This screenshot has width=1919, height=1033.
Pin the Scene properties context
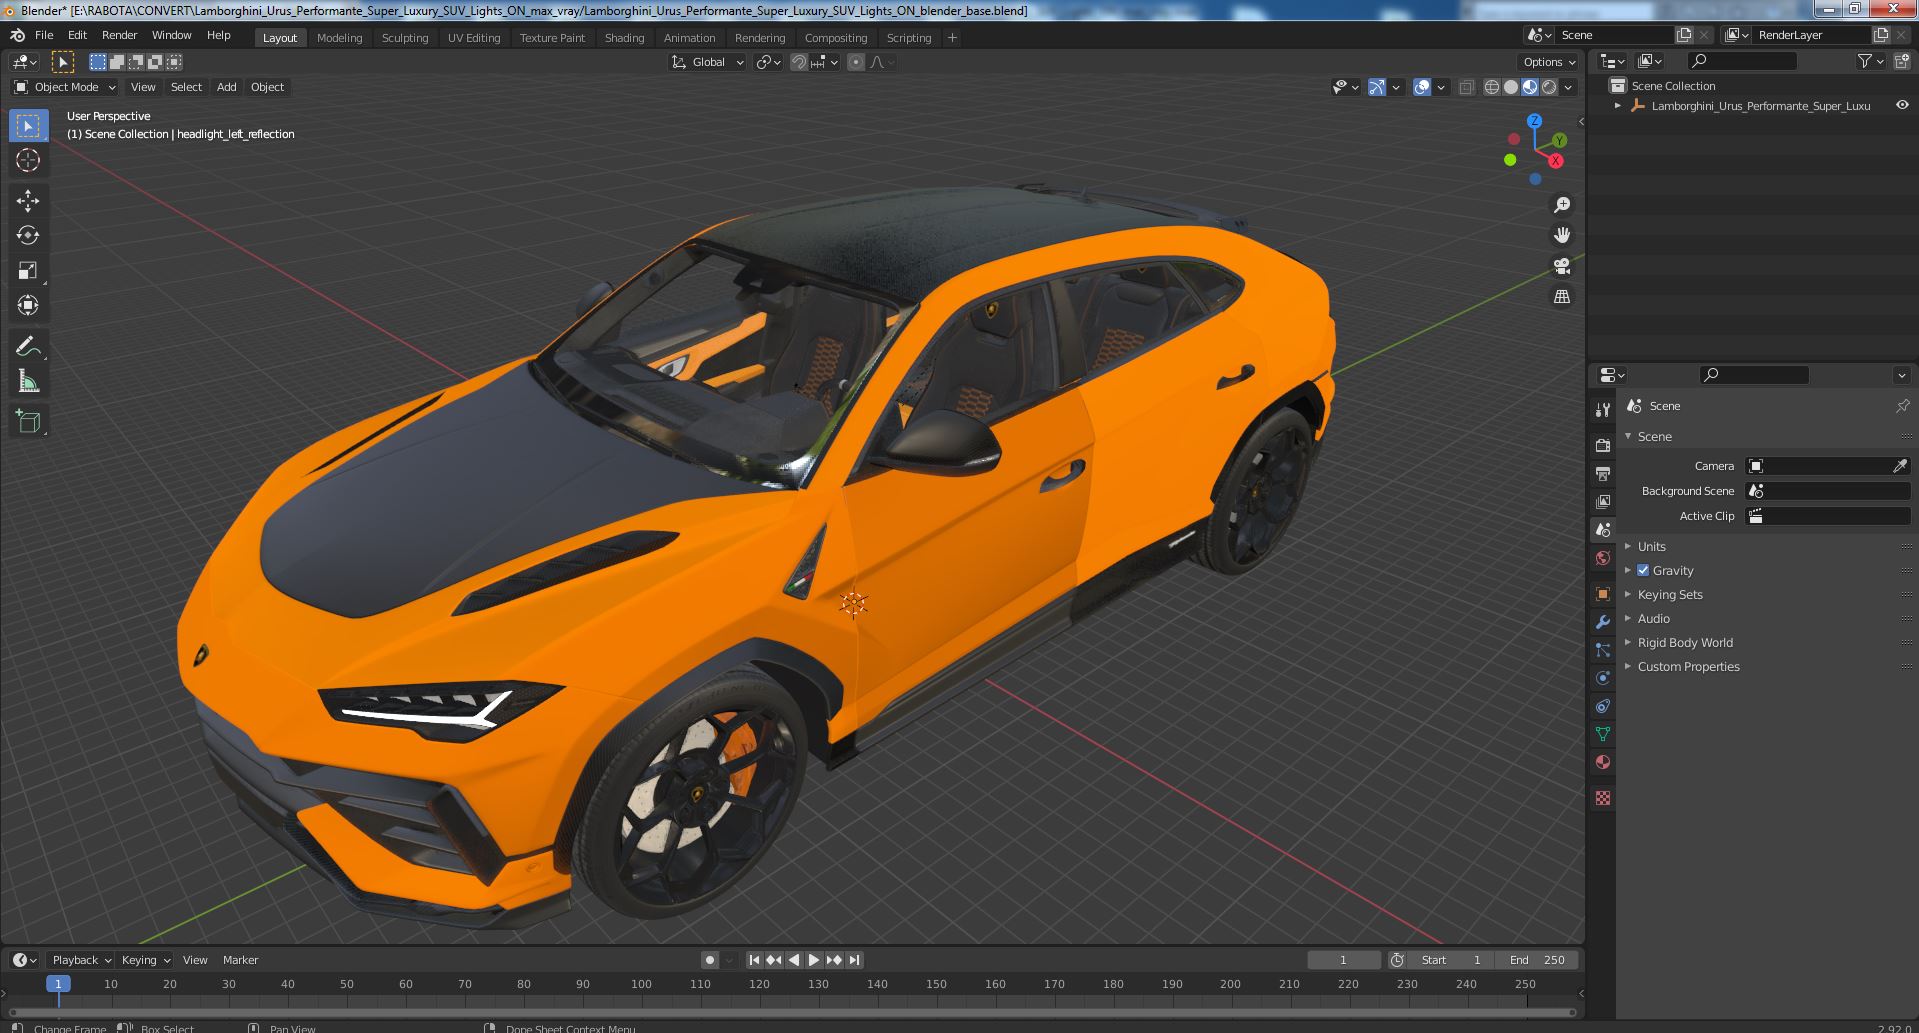pyautogui.click(x=1902, y=406)
